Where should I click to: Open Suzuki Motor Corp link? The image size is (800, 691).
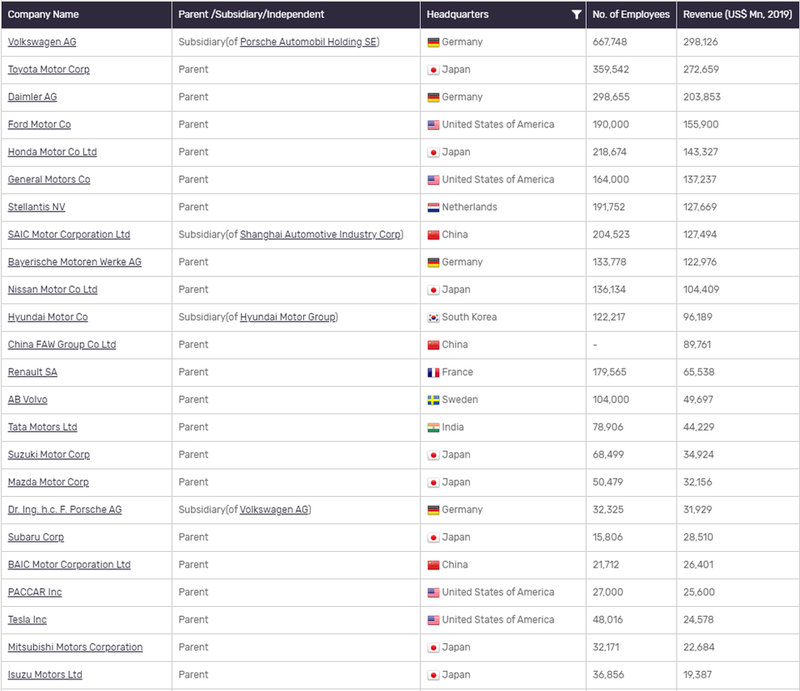point(48,455)
